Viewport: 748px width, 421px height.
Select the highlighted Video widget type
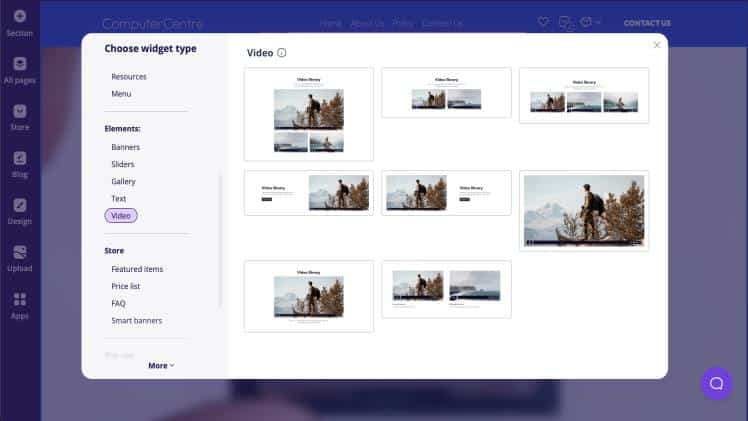[121, 216]
